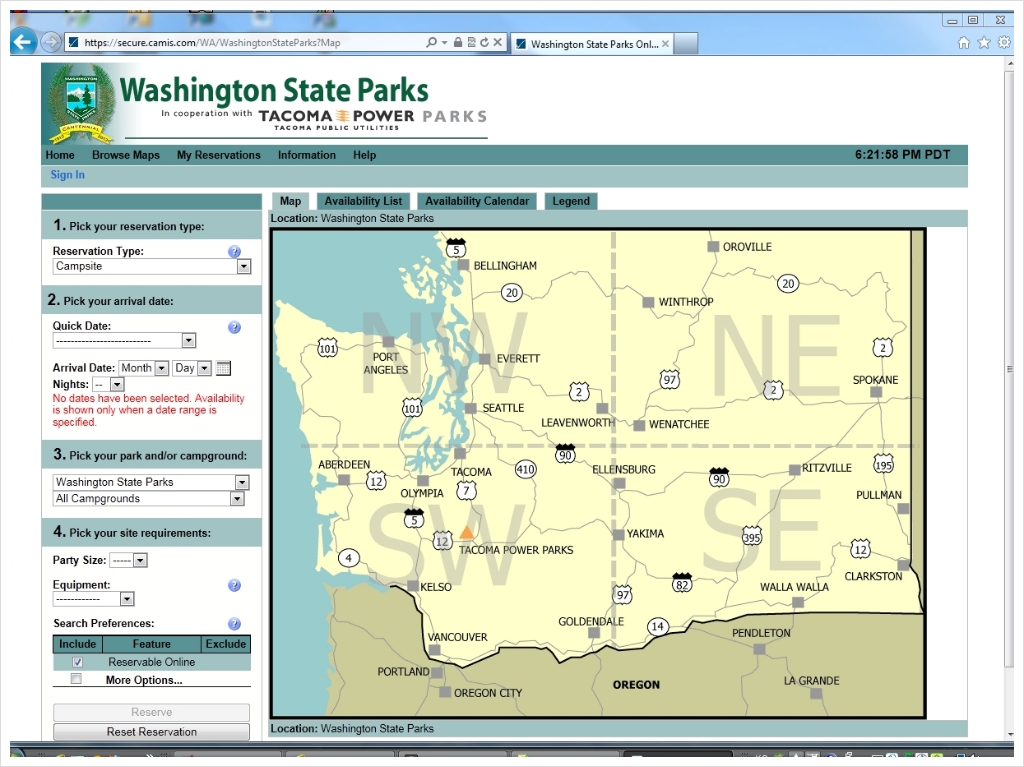Open the Washington State Parks park dropdown
The height and width of the screenshot is (767, 1024).
[152, 482]
